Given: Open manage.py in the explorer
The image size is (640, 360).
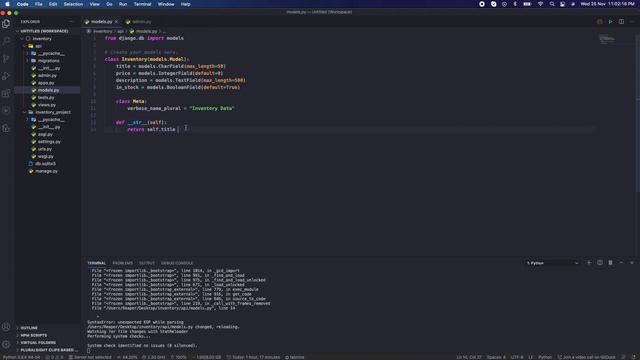Looking at the screenshot, I should (x=46, y=171).
